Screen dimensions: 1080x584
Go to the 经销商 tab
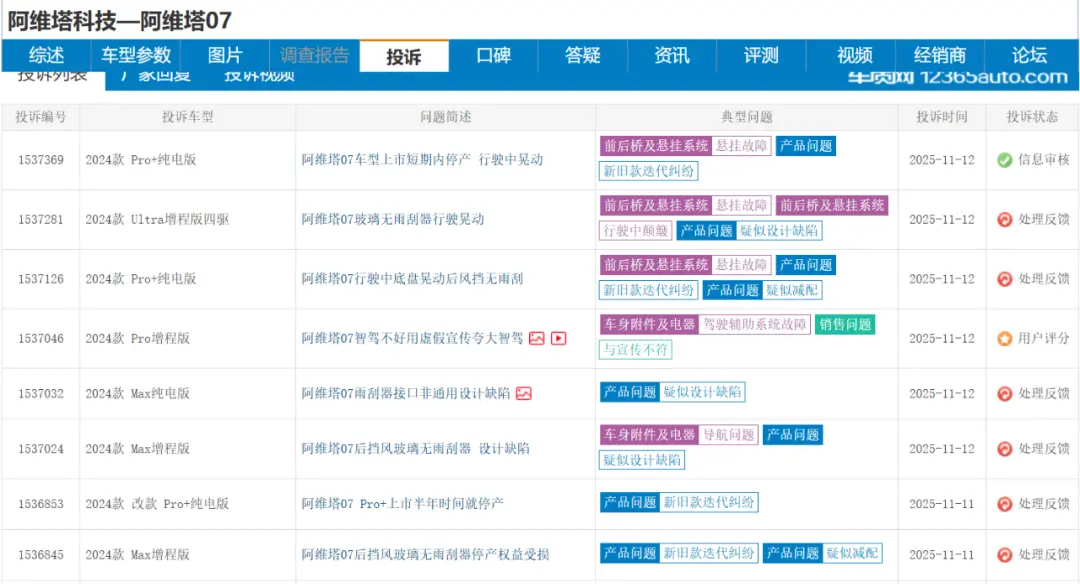click(940, 56)
